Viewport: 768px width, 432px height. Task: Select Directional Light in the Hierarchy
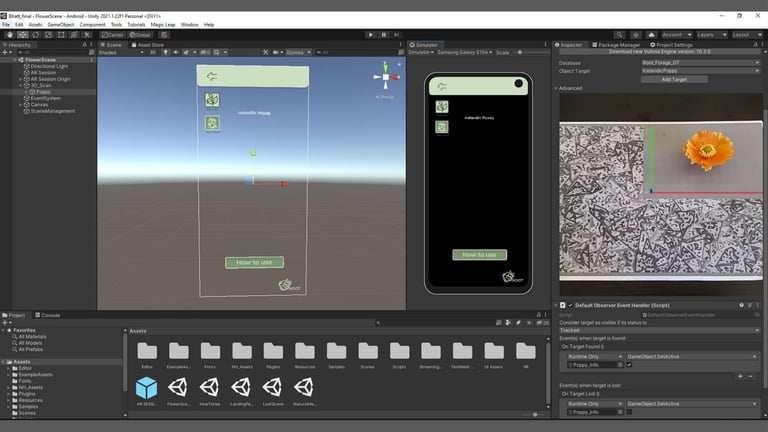49,66
